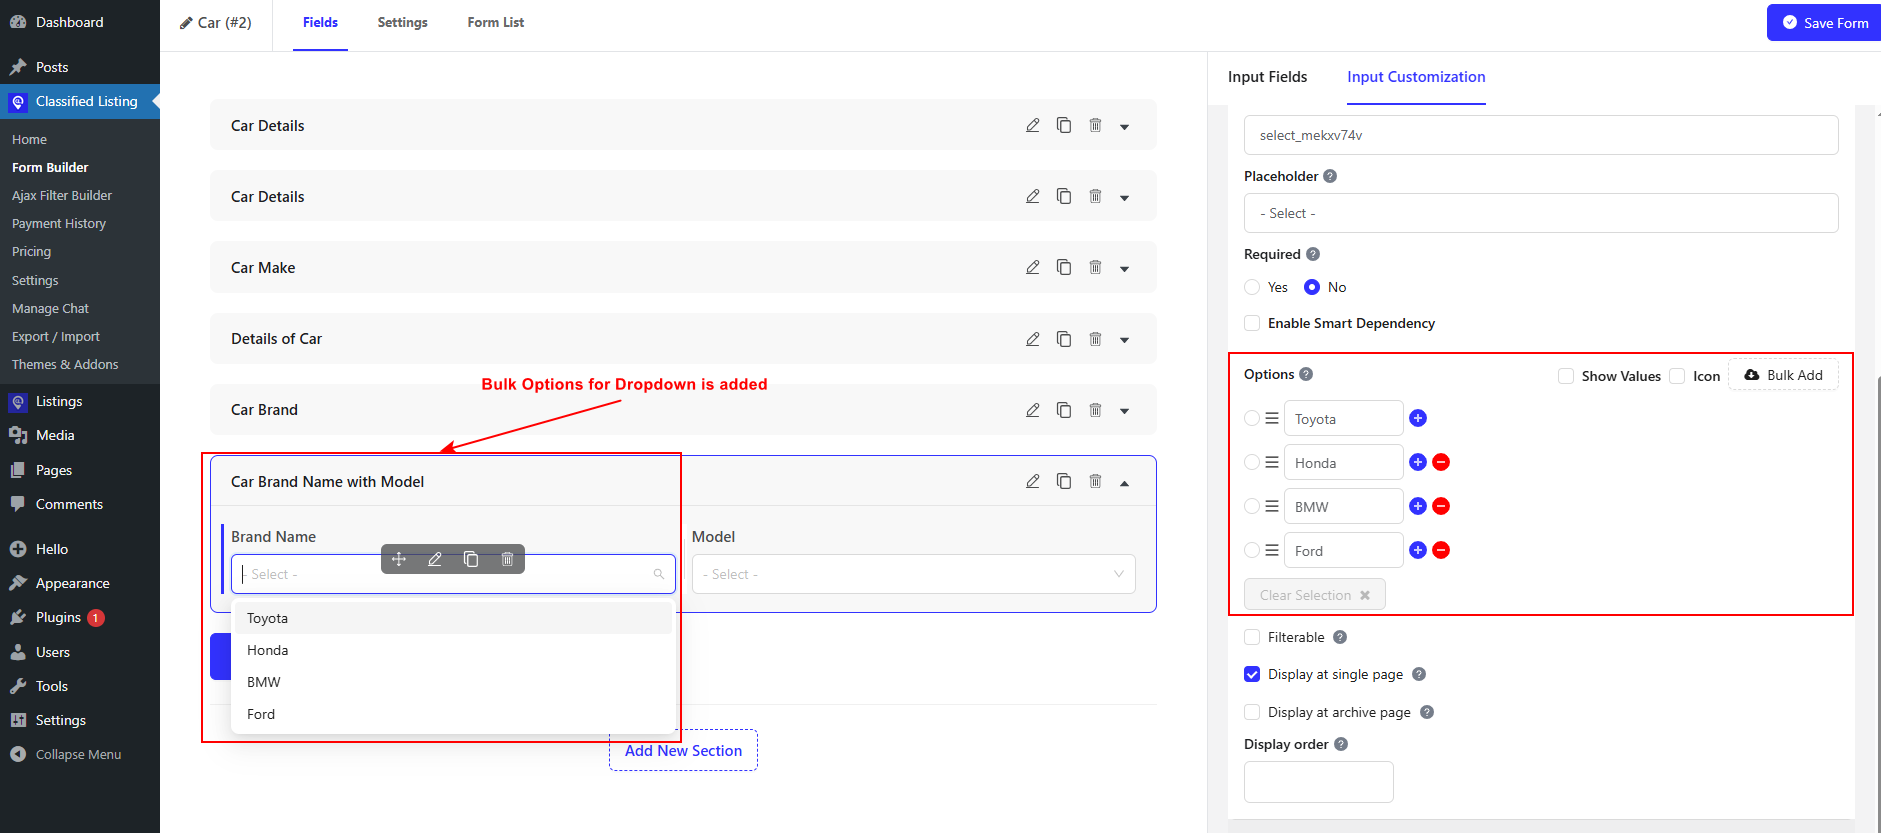The height and width of the screenshot is (833, 1881).
Task: Expand the Car Make section
Action: [1125, 269]
